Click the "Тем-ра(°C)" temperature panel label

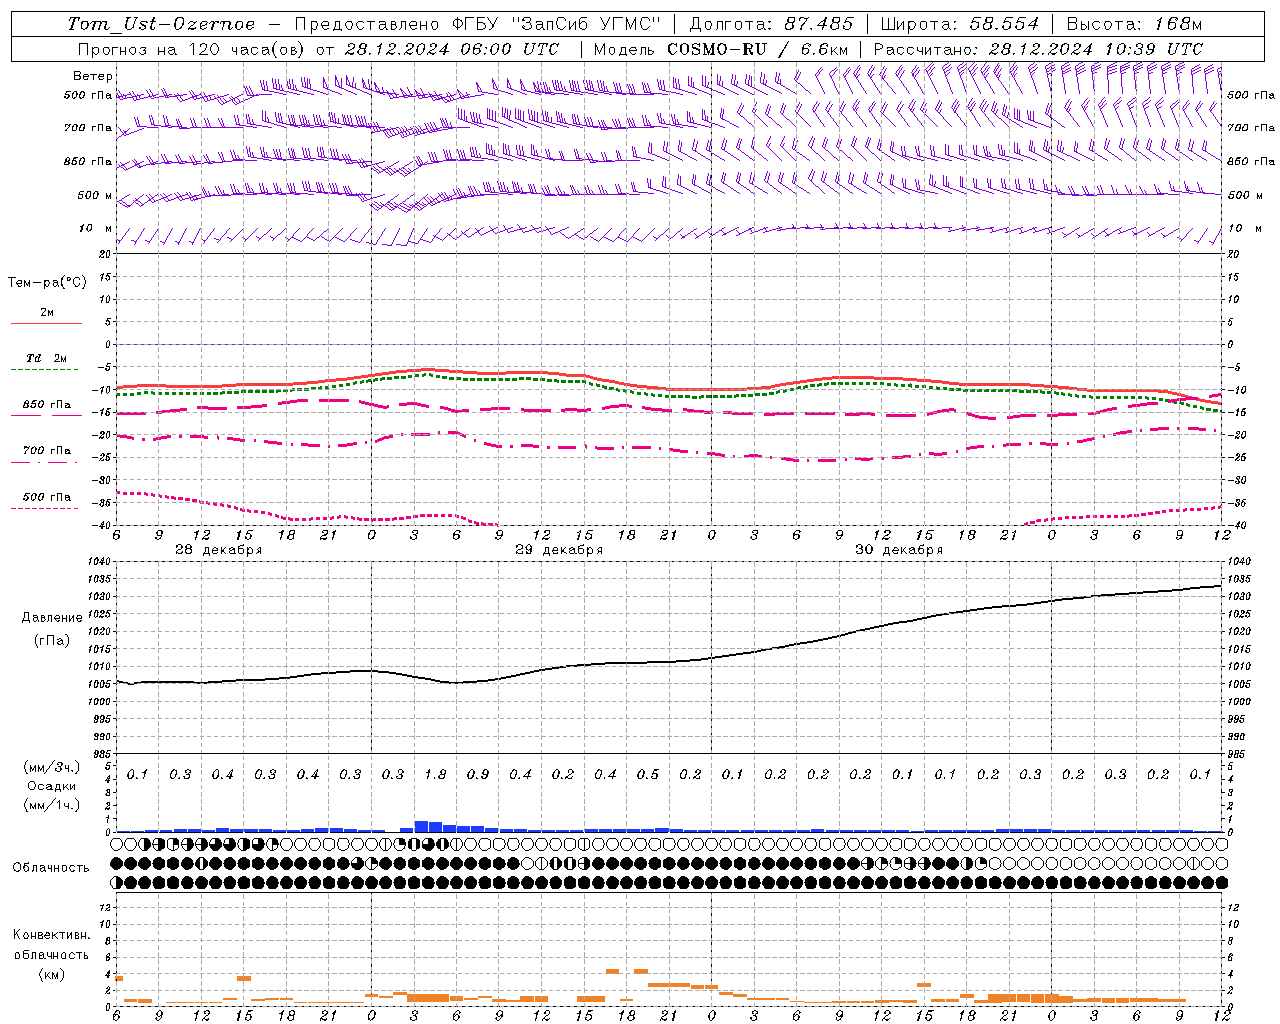pyautogui.click(x=47, y=283)
